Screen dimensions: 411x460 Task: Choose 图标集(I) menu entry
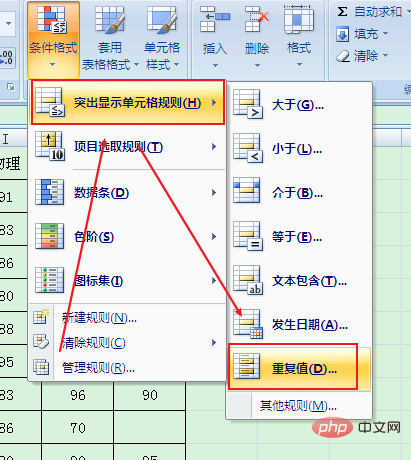(128, 280)
